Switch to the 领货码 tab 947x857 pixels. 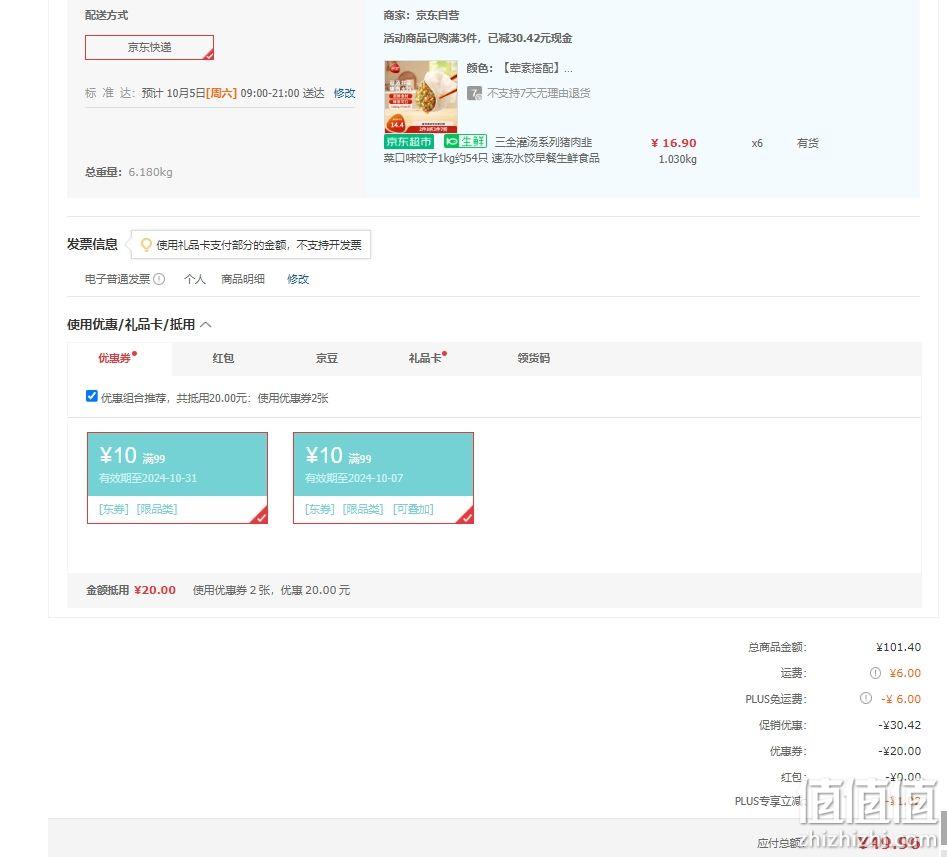click(x=533, y=358)
